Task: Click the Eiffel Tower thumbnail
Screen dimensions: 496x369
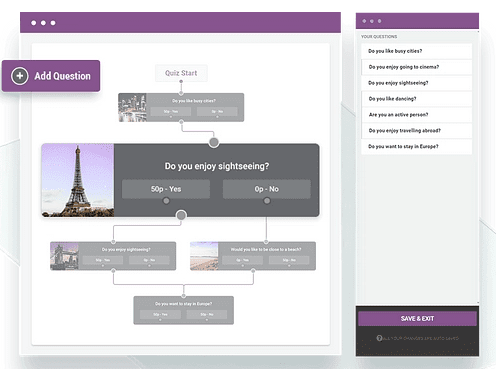Action: point(78,180)
